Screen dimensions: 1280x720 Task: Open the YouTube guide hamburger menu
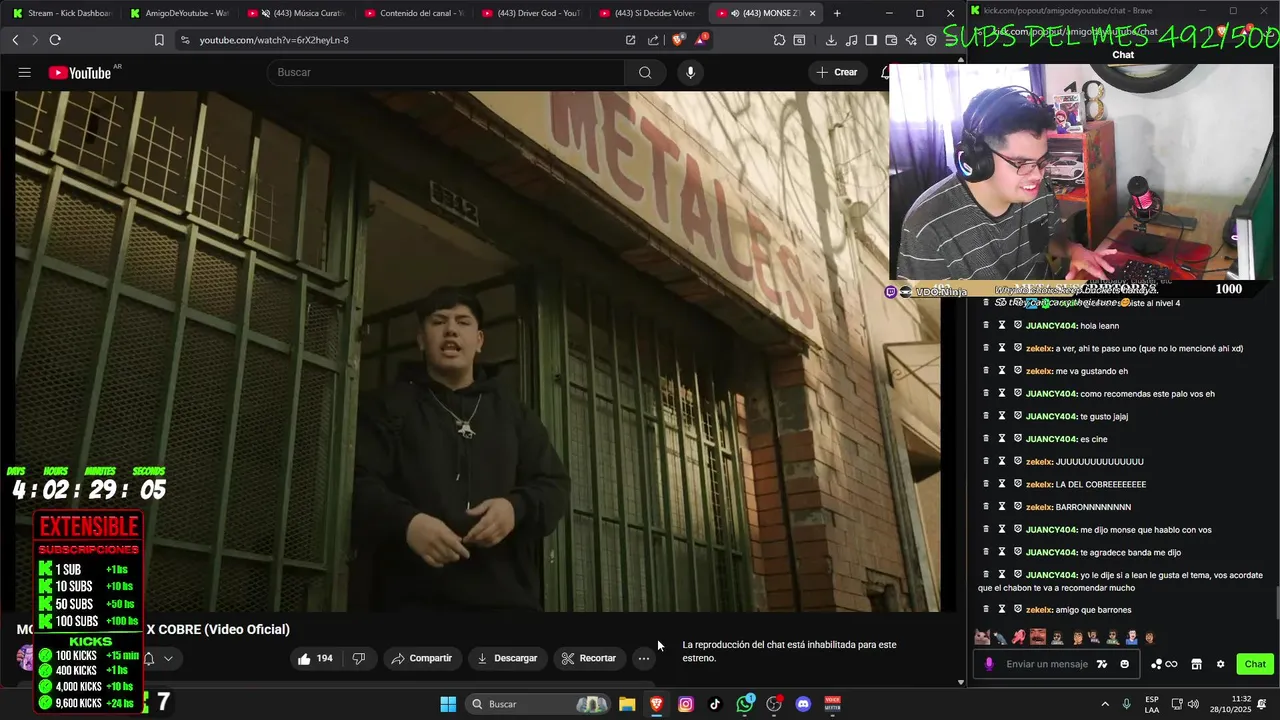(x=25, y=72)
